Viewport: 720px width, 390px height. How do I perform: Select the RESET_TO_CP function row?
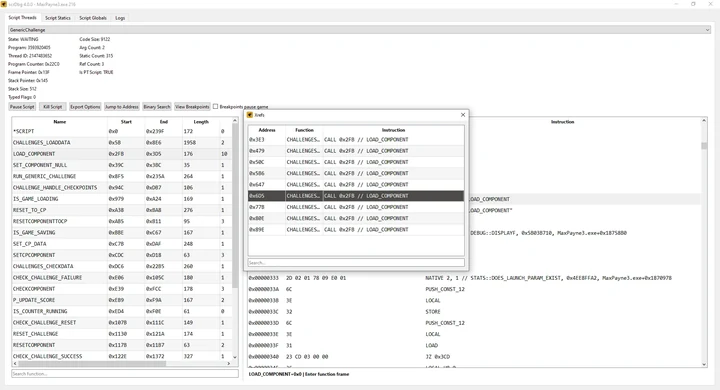point(122,210)
